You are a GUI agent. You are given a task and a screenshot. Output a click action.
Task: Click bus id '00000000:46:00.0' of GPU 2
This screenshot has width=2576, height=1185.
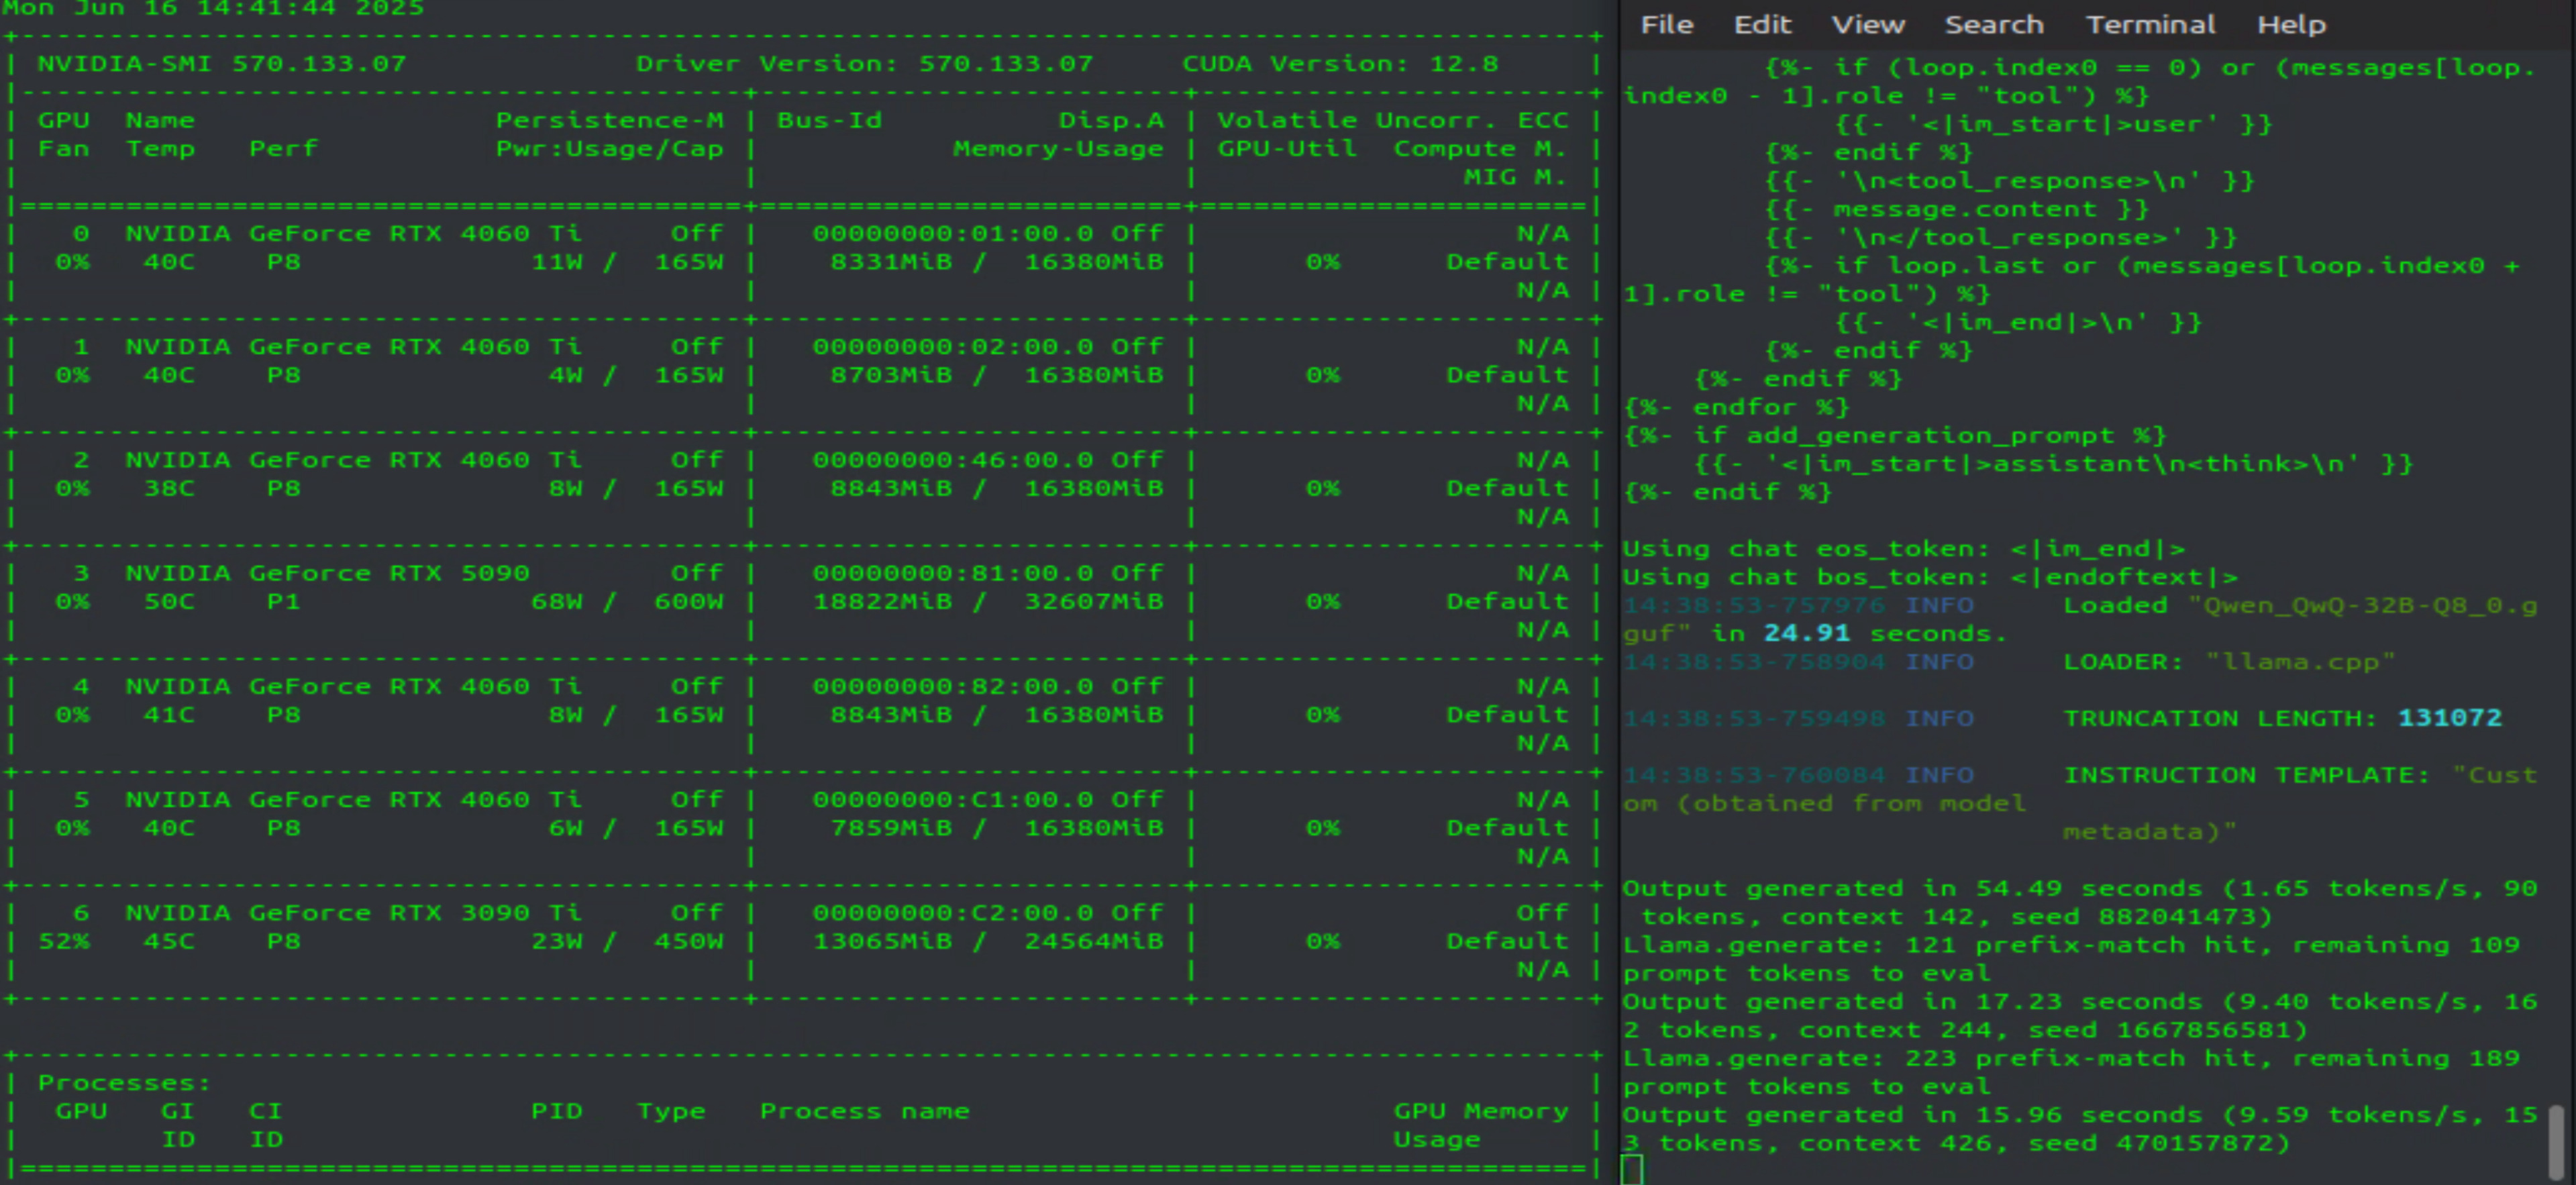[952, 459]
